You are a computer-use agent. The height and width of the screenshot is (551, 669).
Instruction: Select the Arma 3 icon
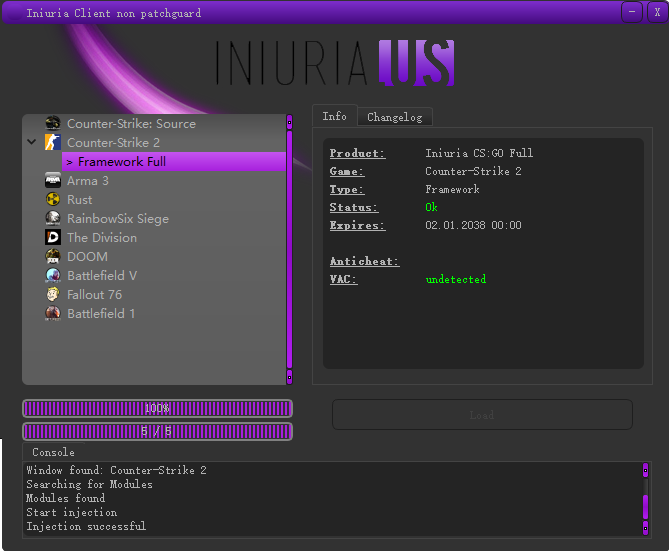click(x=53, y=181)
